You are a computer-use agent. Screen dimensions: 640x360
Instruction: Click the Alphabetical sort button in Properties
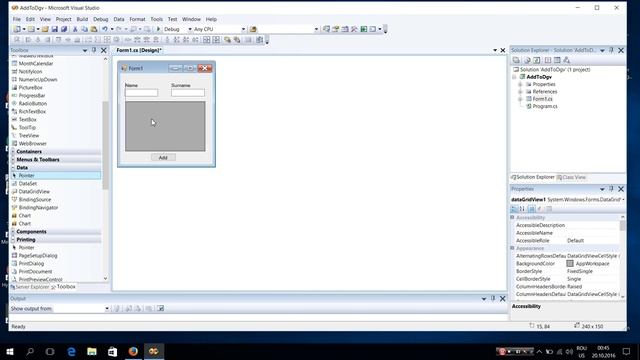[522, 209]
